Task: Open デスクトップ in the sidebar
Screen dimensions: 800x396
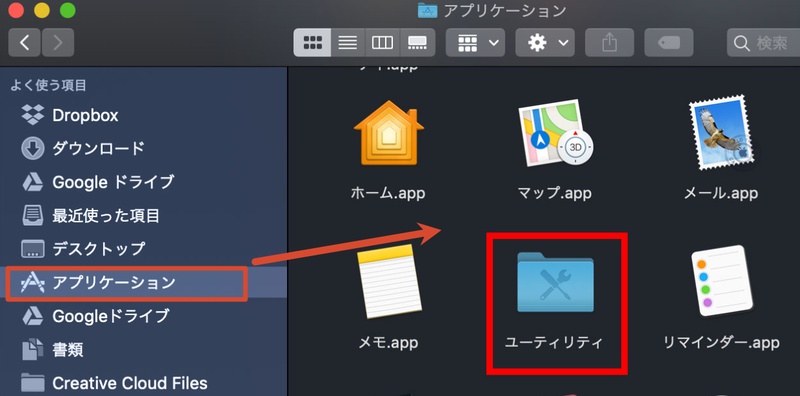Action: point(144,249)
